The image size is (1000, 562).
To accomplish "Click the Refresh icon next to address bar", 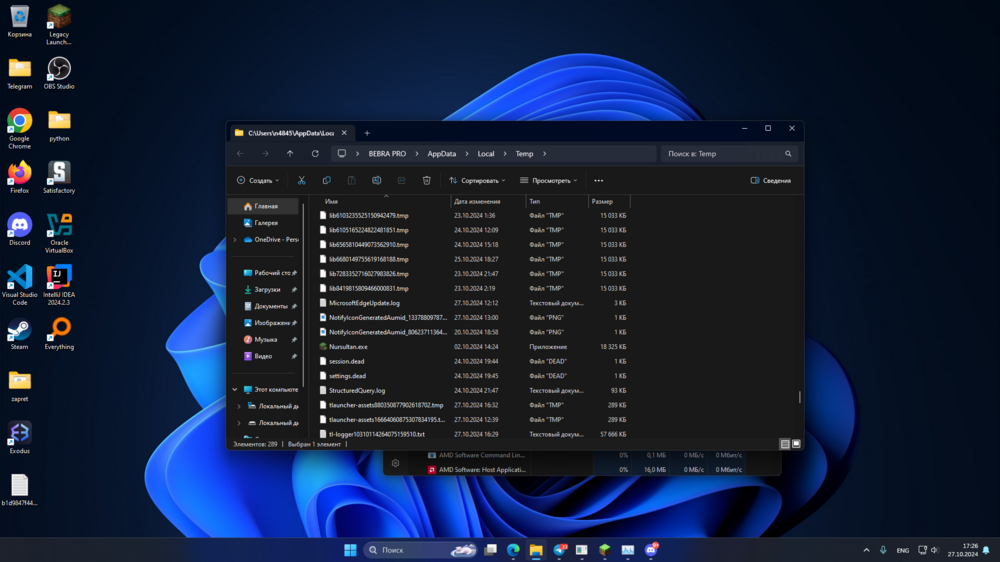I will [x=315, y=154].
